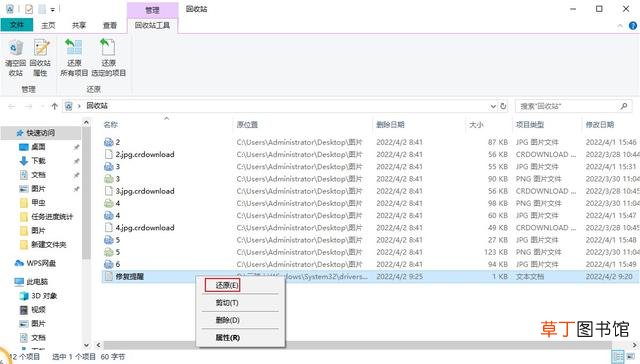This screenshot has width=640, height=364.
Task: Choose 属性(R) in the context menu
Action: pyautogui.click(x=227, y=337)
